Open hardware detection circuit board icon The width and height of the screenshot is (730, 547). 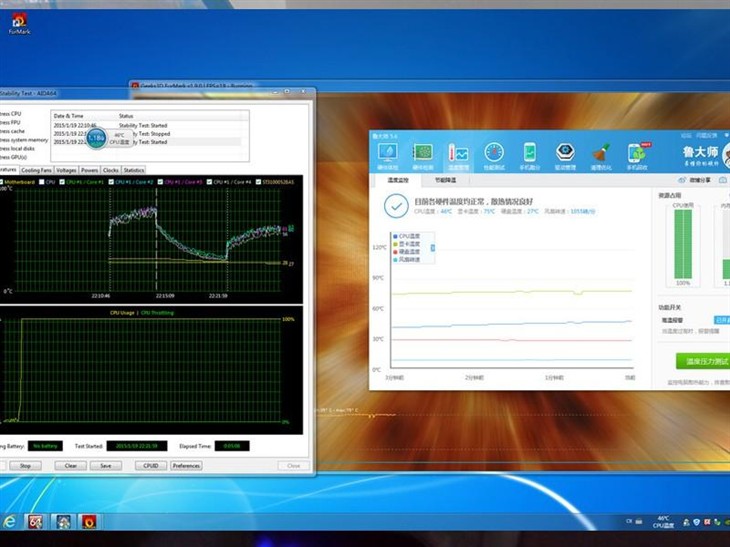(x=423, y=156)
